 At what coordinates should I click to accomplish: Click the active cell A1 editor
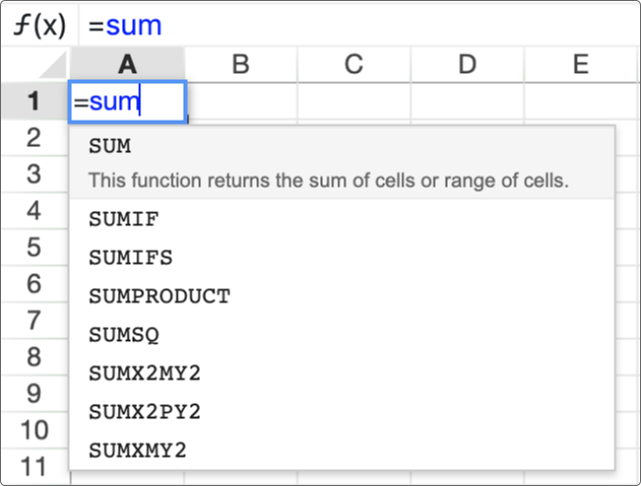click(128, 101)
